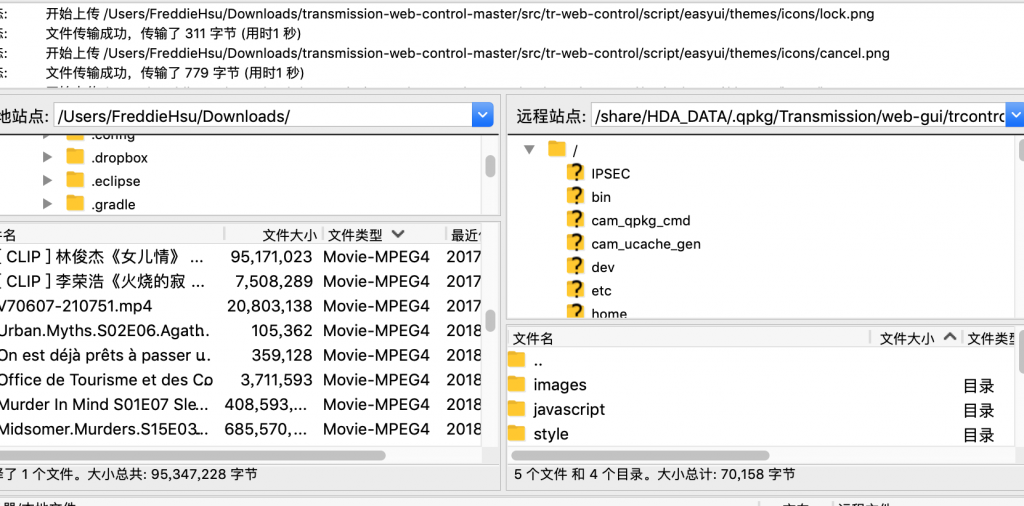Select the V70607-210751.mp4 file row
Screen dimensions: 1024x506
240,306
